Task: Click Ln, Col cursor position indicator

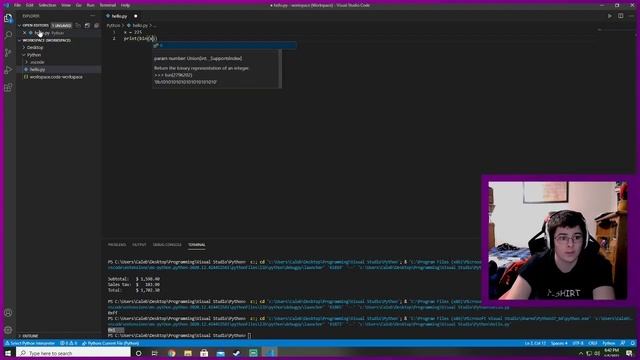Action: click(x=535, y=343)
